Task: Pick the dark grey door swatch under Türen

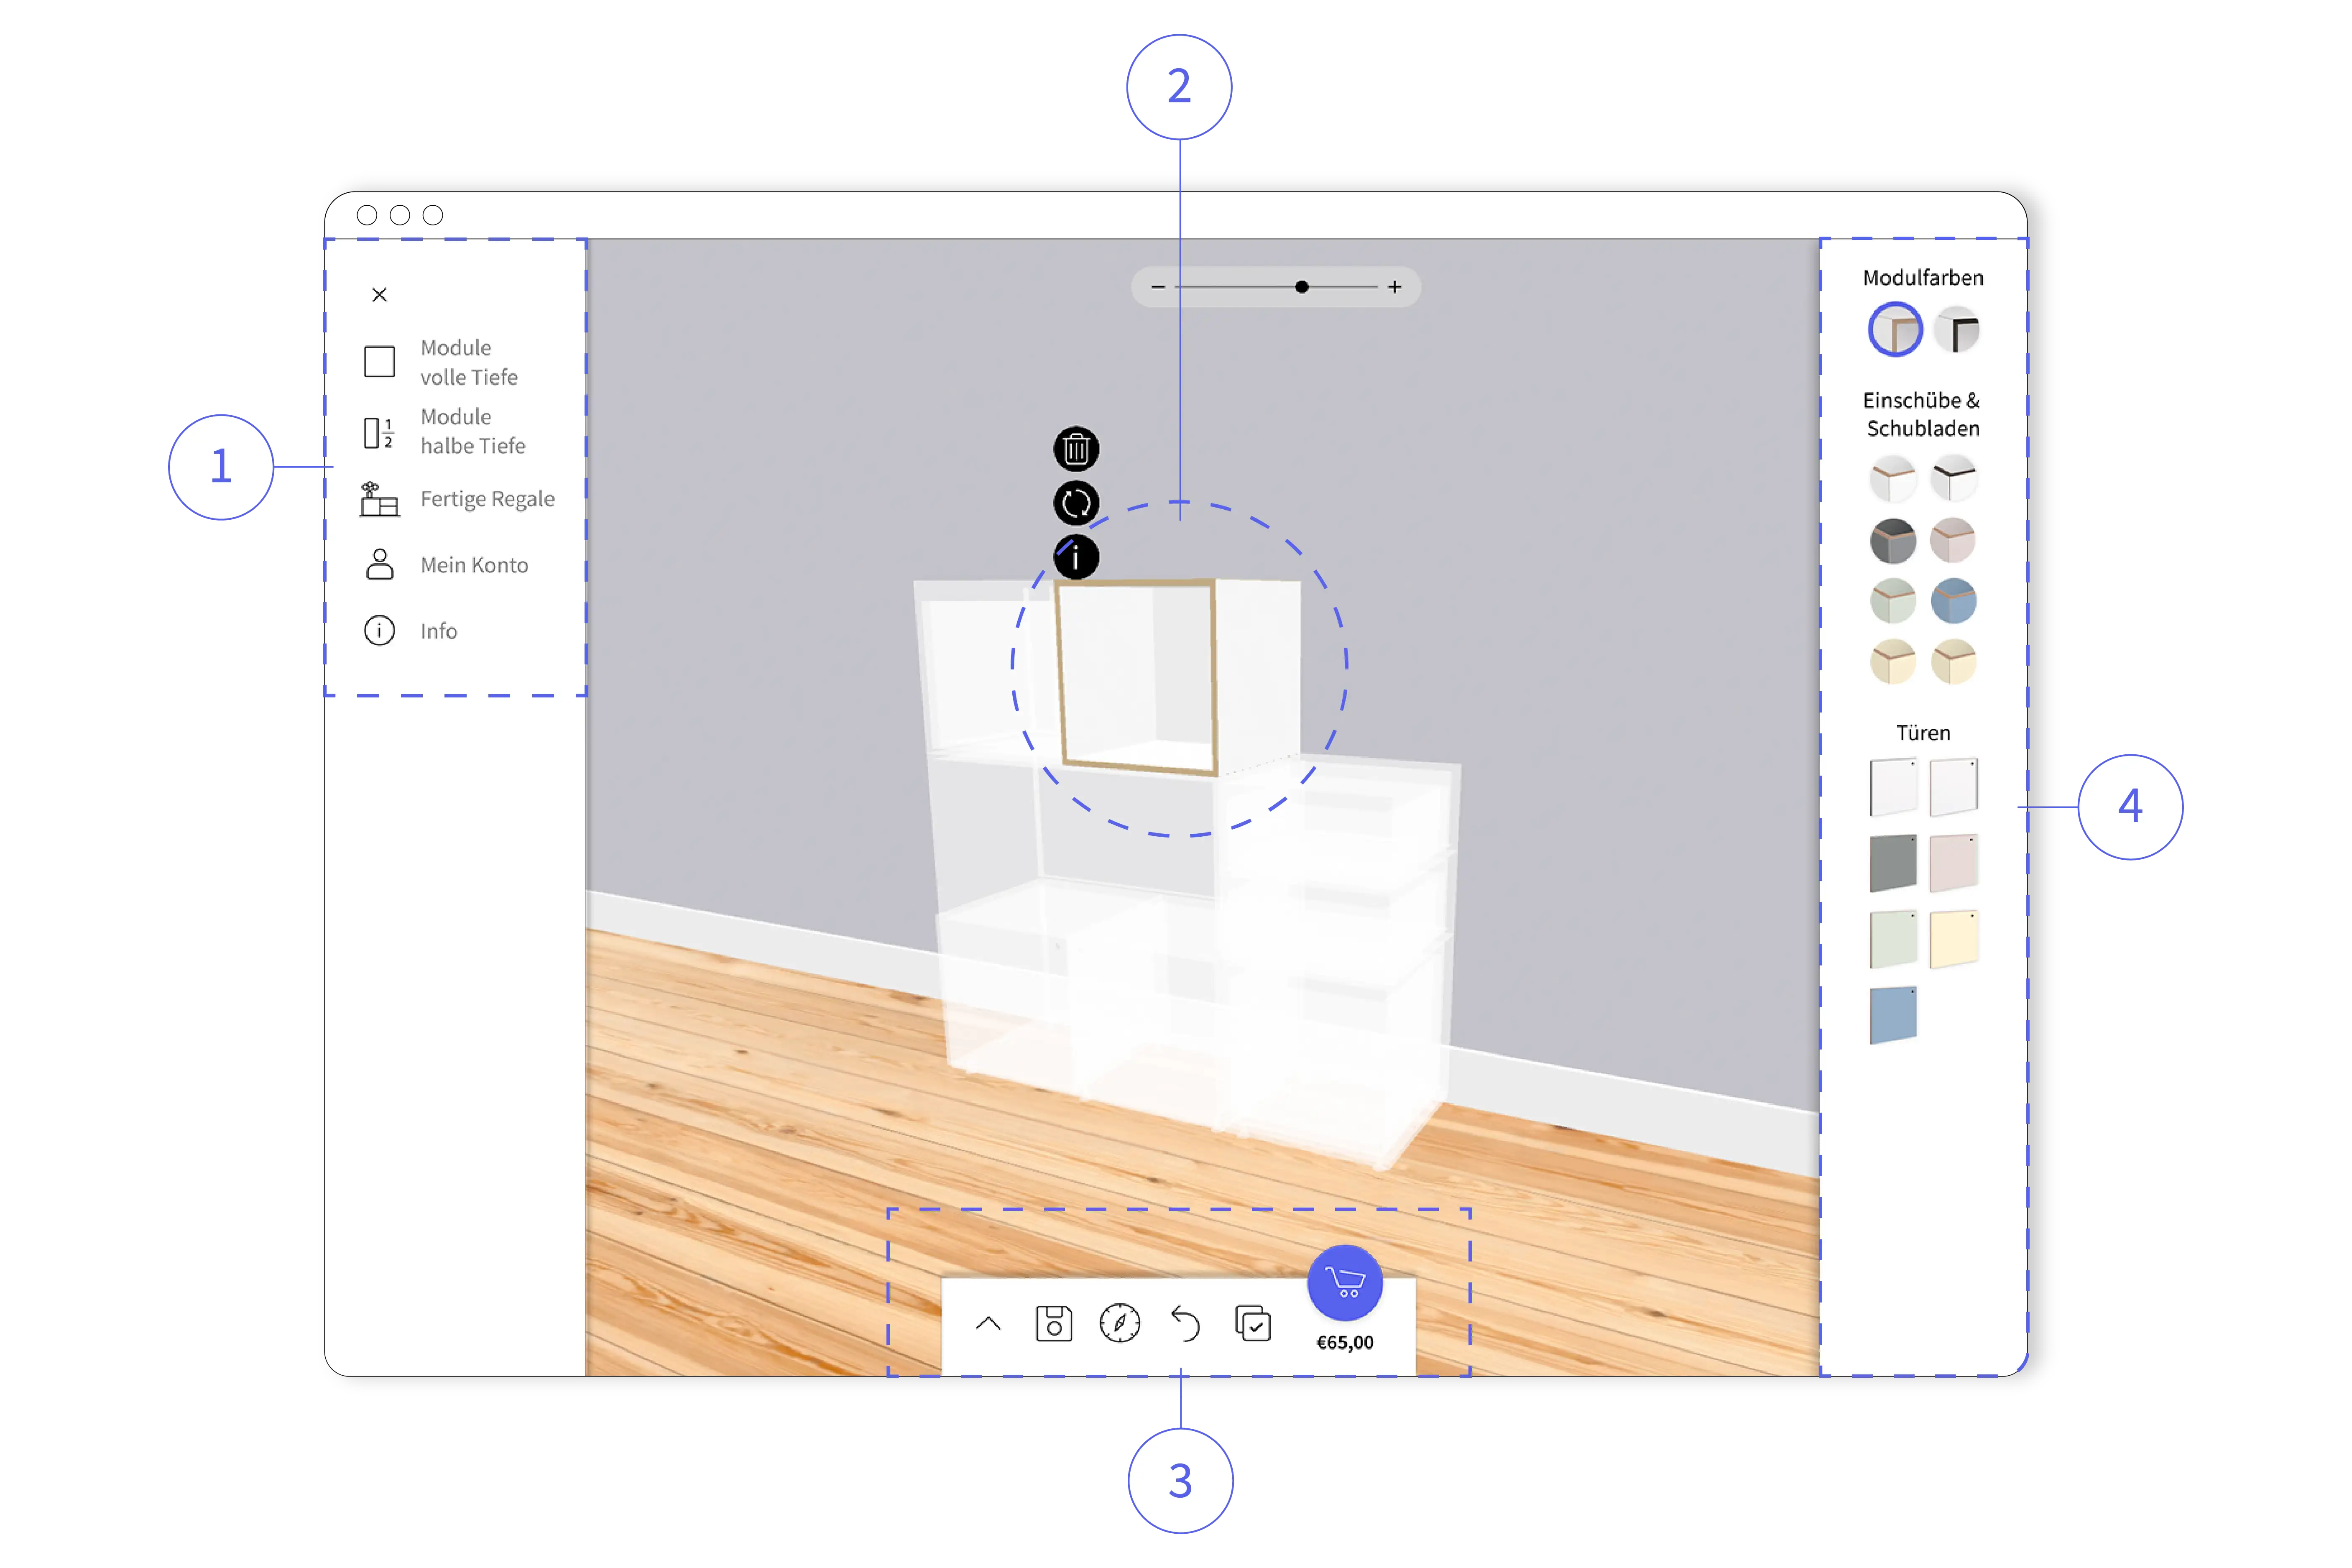Action: click(x=1893, y=862)
